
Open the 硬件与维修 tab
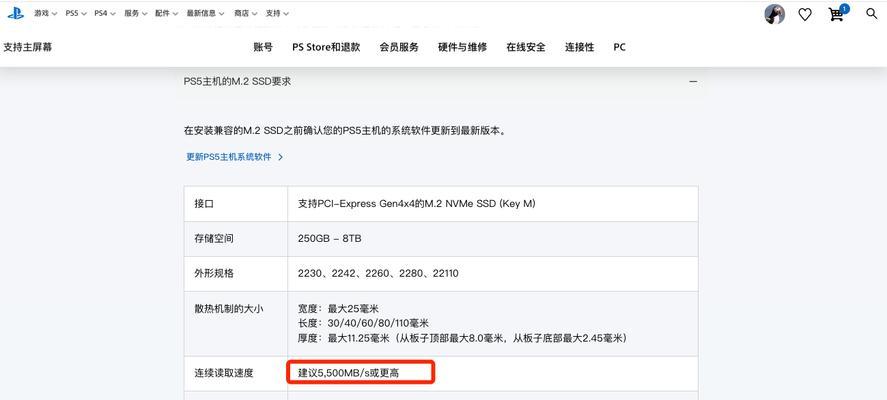pyautogui.click(x=462, y=48)
